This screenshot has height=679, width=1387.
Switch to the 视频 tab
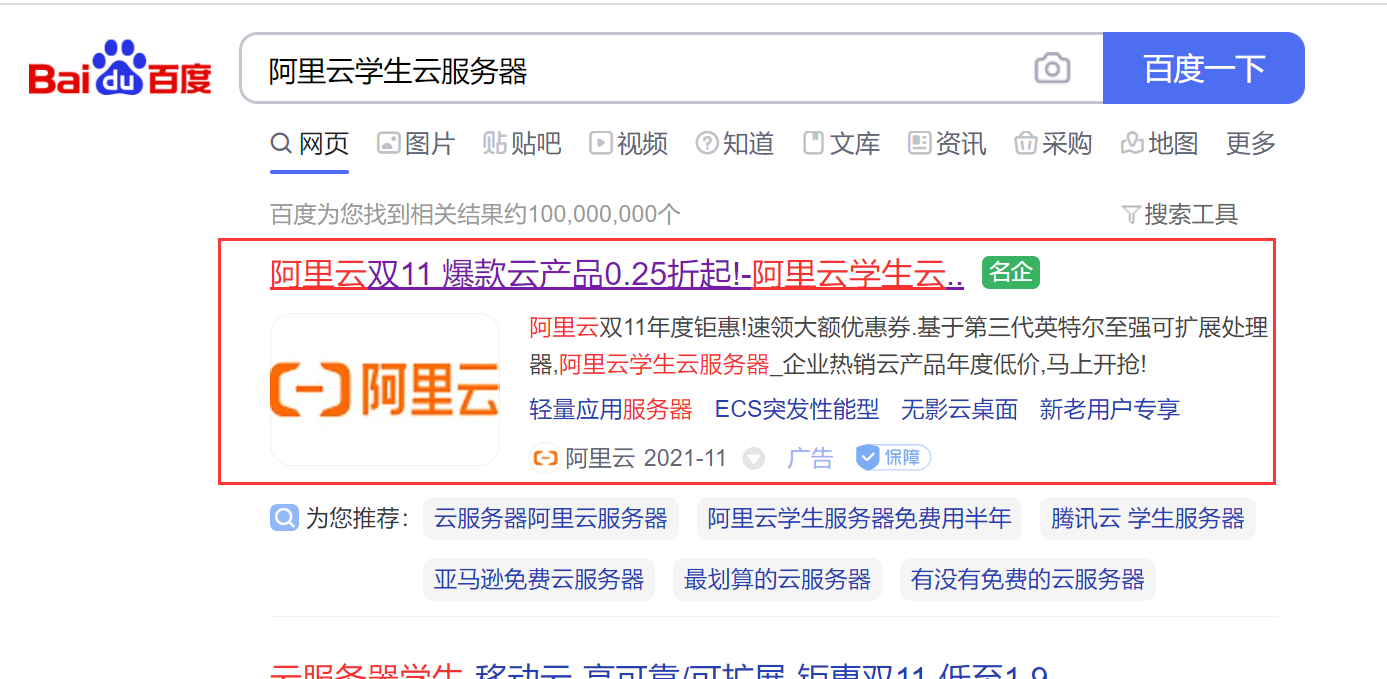point(628,144)
